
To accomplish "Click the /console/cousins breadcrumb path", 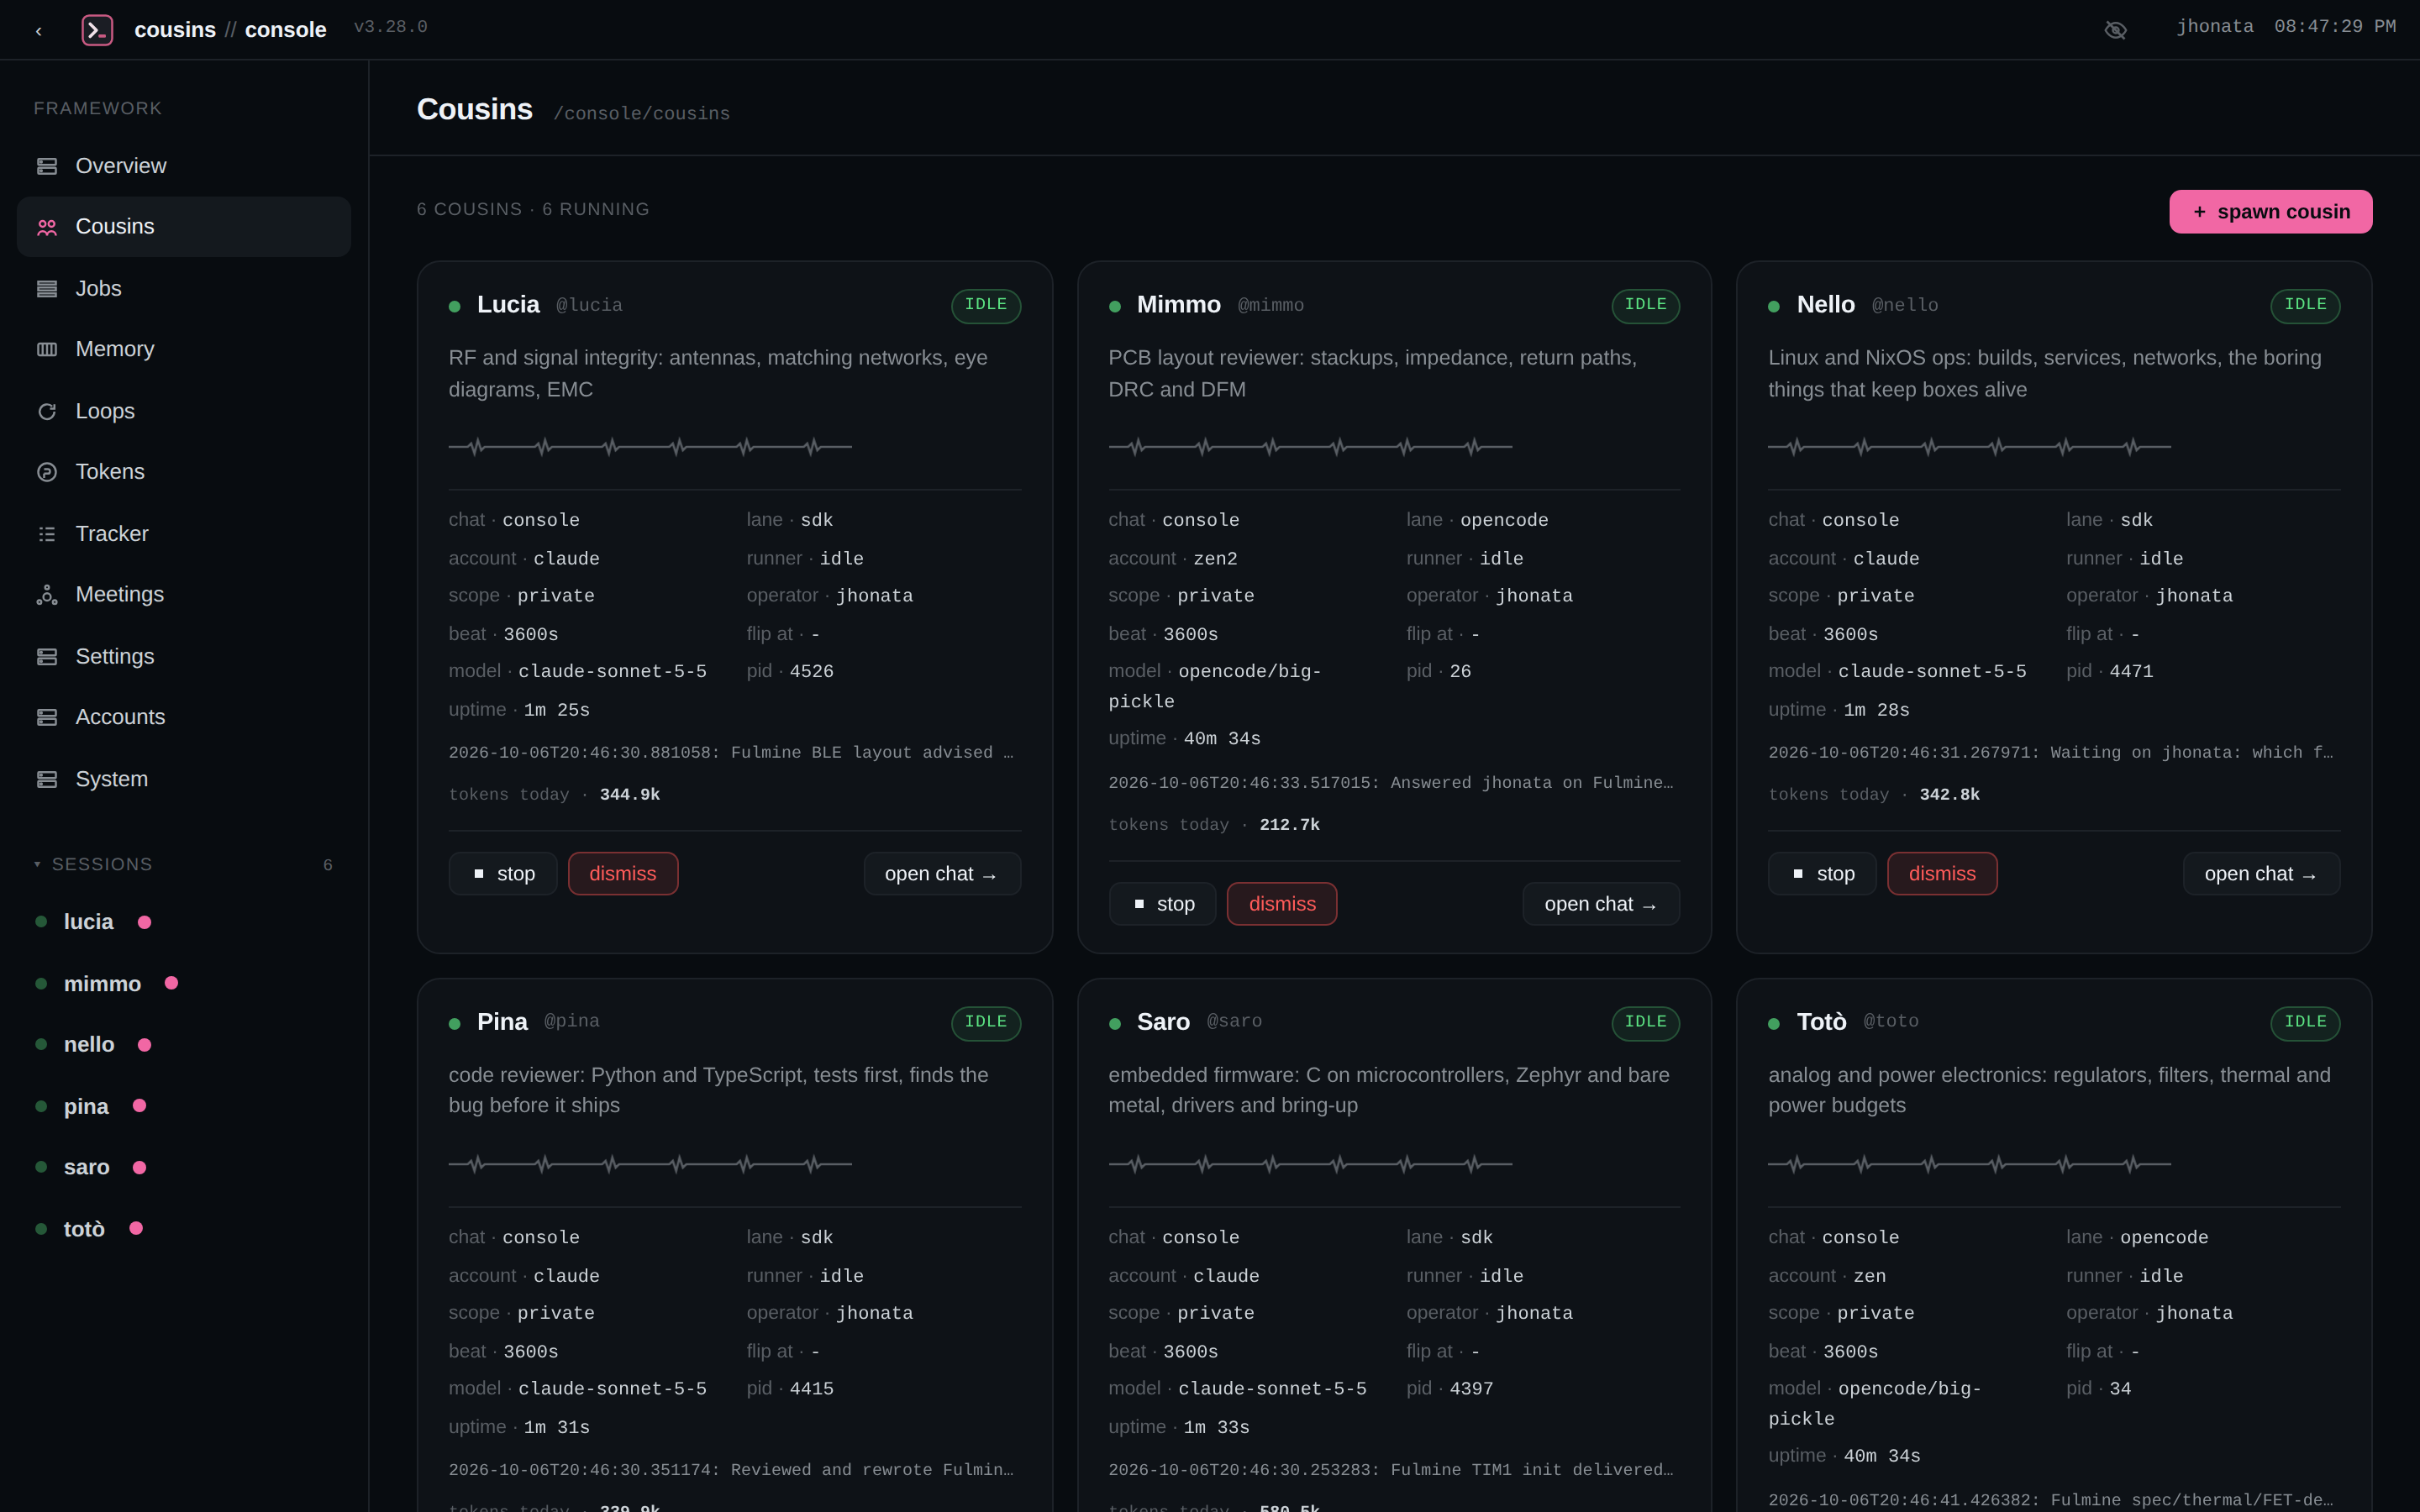I will click(642, 114).
